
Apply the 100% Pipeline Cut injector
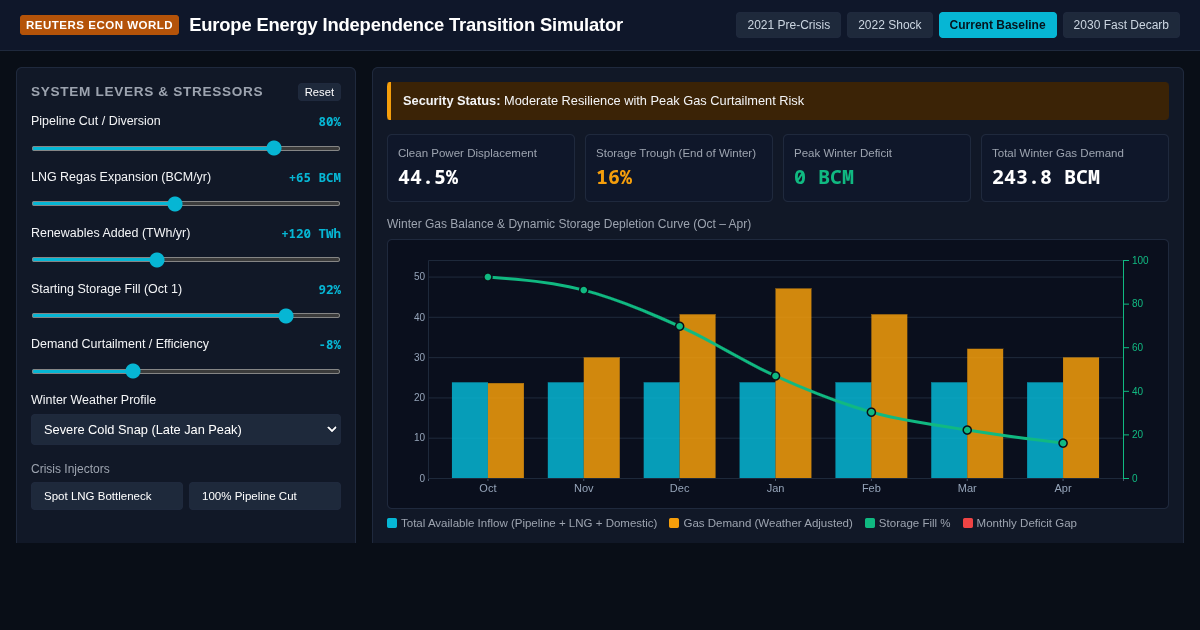[265, 496]
